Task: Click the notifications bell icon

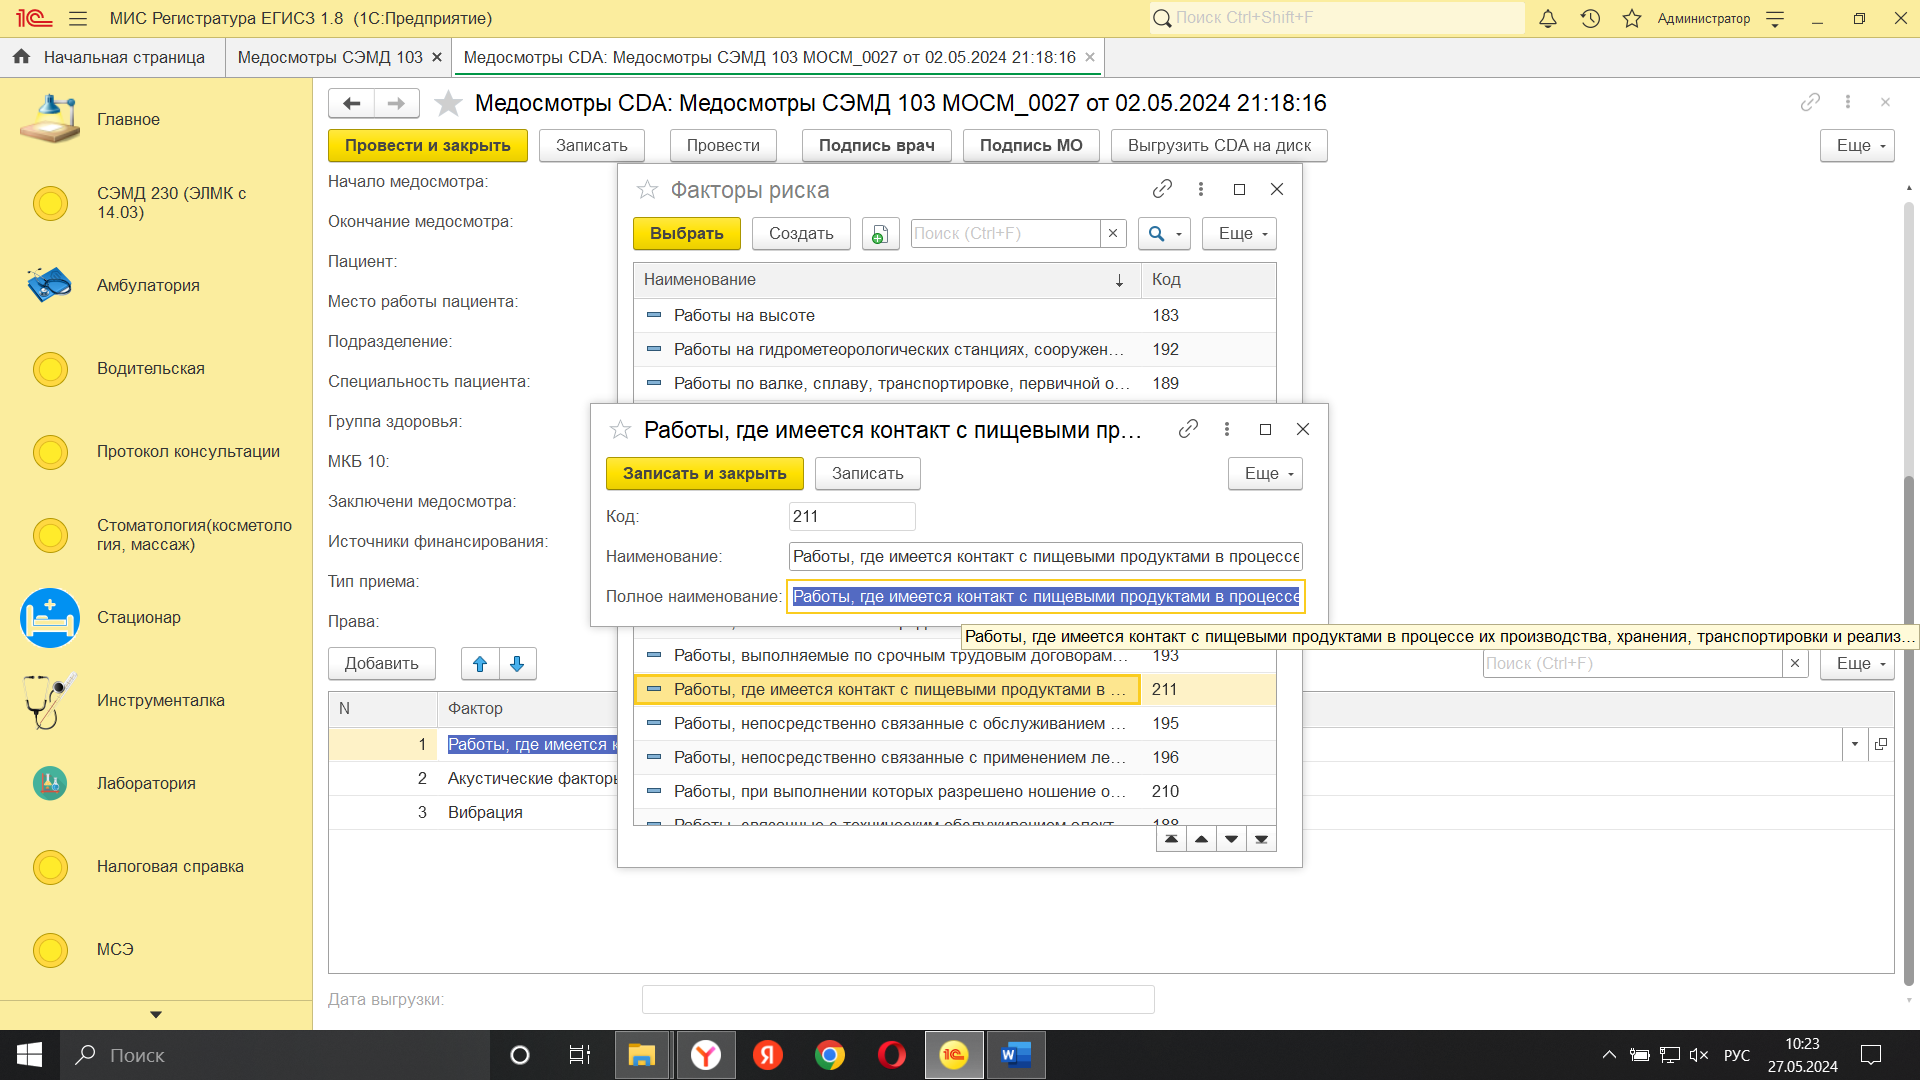Action: [x=1548, y=18]
